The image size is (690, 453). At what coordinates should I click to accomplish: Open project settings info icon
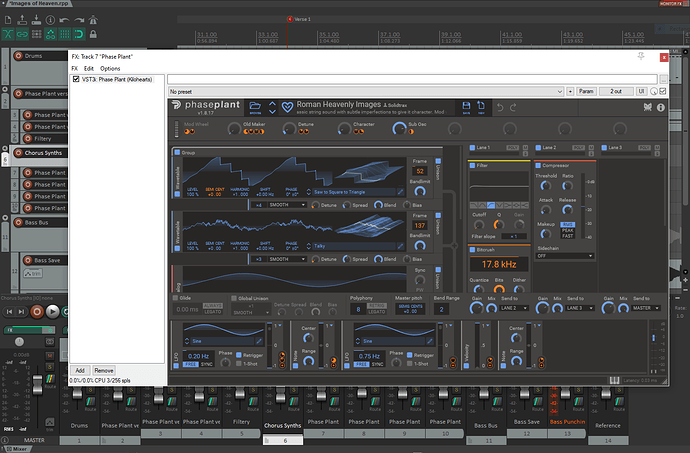[50, 20]
